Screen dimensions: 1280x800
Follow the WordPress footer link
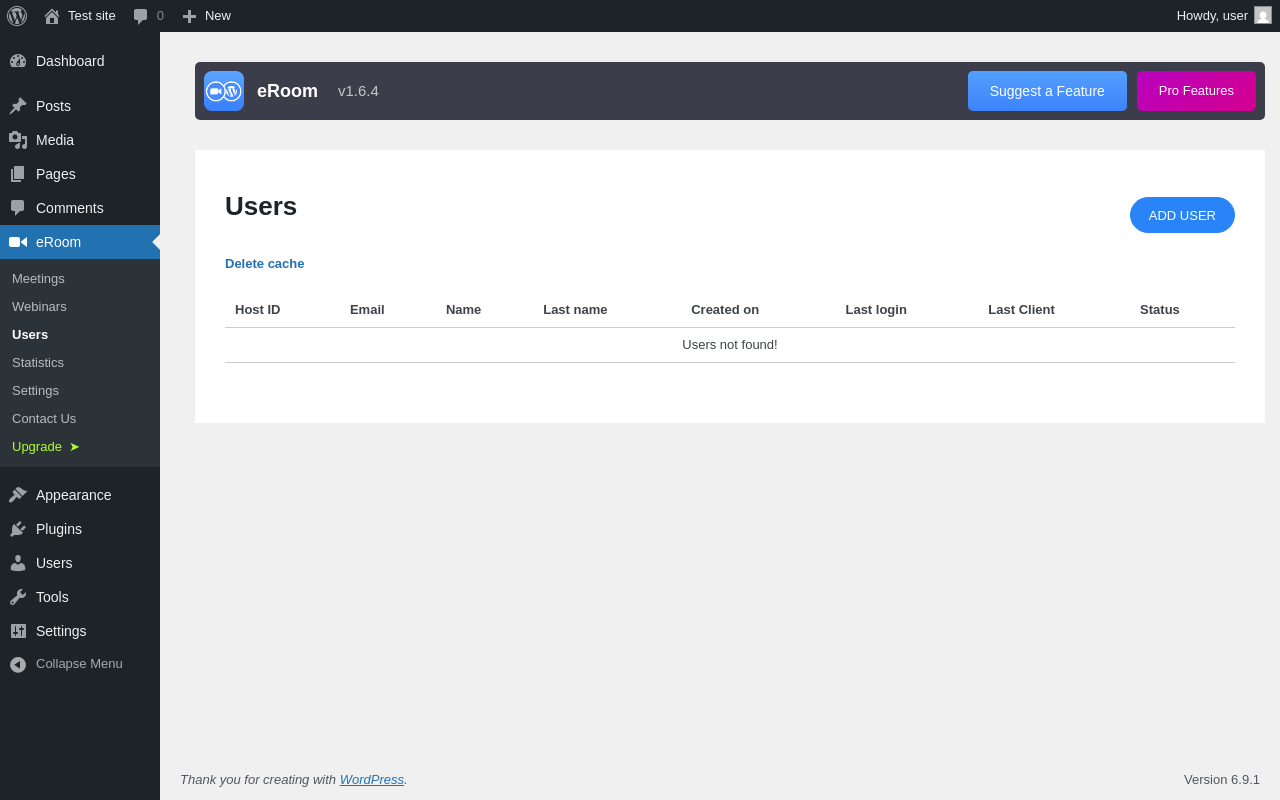point(372,779)
